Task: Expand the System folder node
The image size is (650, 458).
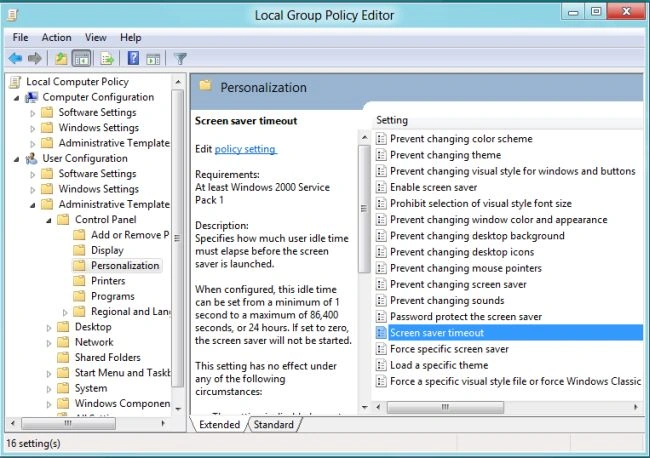Action: 49,389
